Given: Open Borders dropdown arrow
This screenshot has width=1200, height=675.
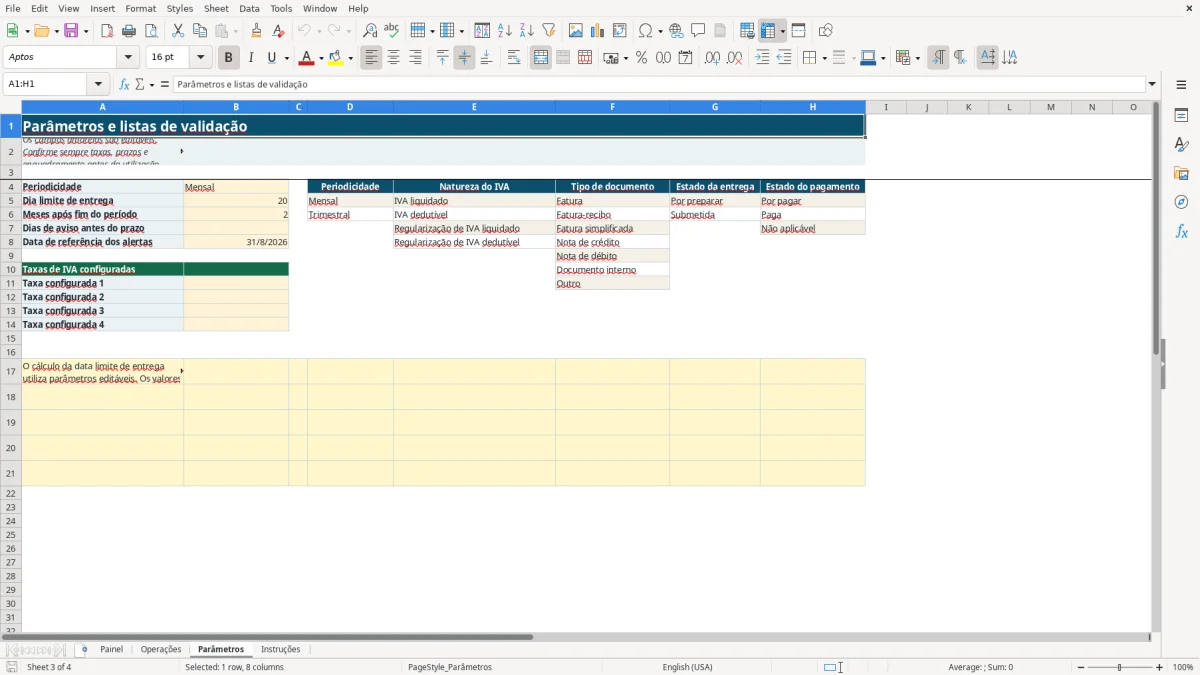Looking at the screenshot, I should pos(824,58).
